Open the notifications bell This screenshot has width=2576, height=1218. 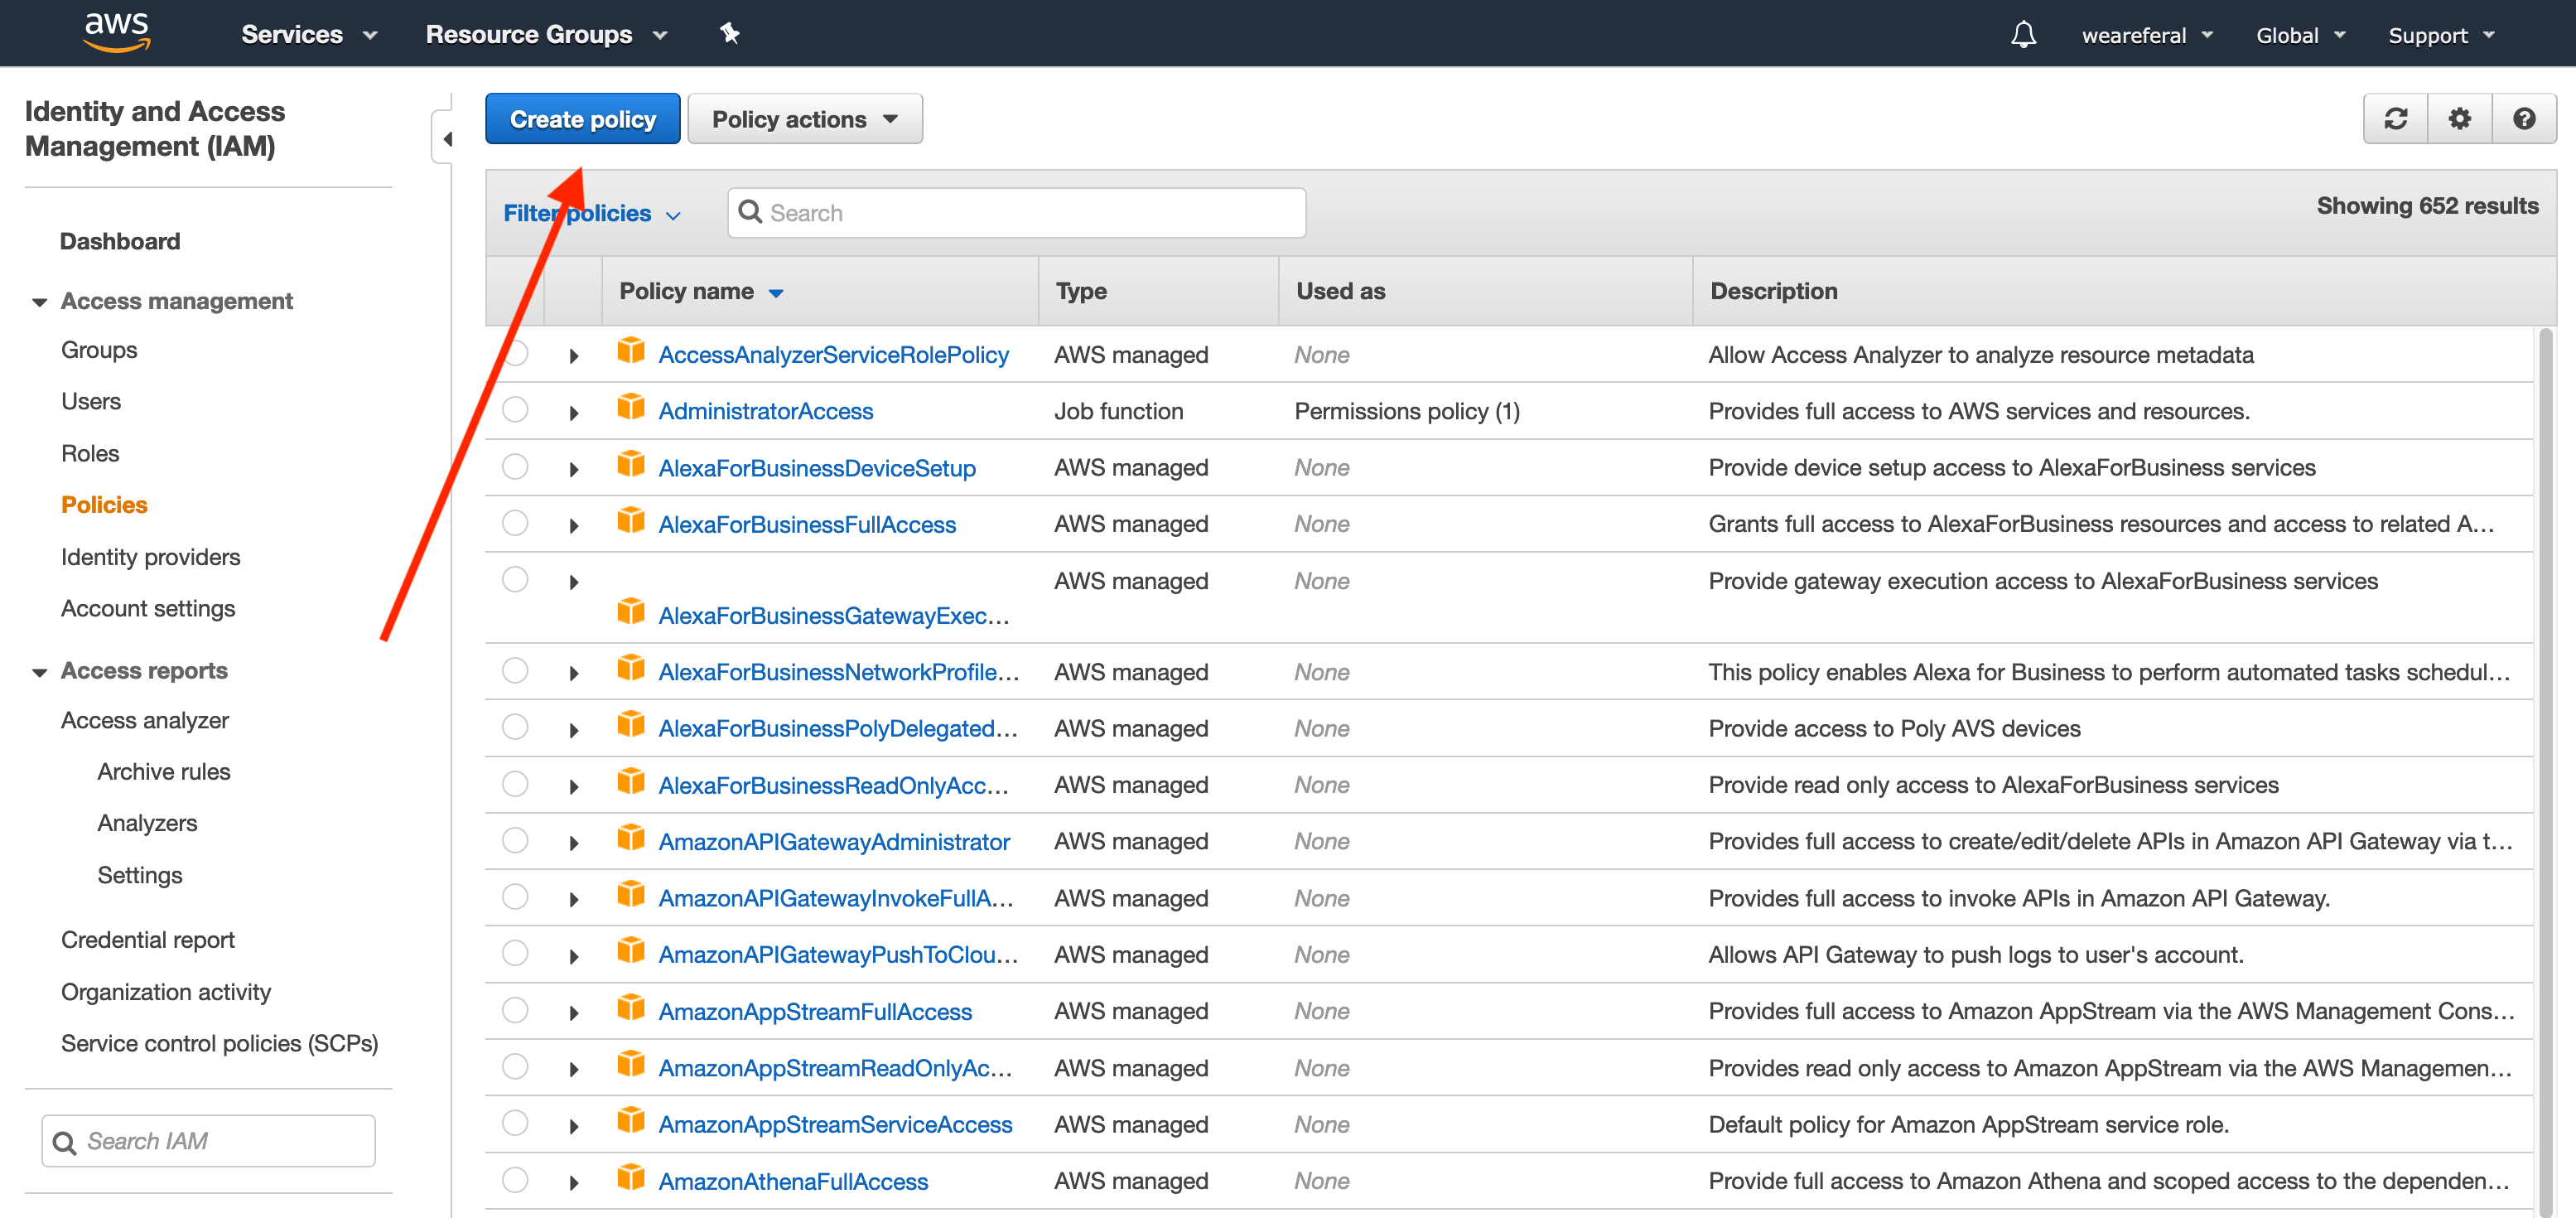pyautogui.click(x=2023, y=35)
